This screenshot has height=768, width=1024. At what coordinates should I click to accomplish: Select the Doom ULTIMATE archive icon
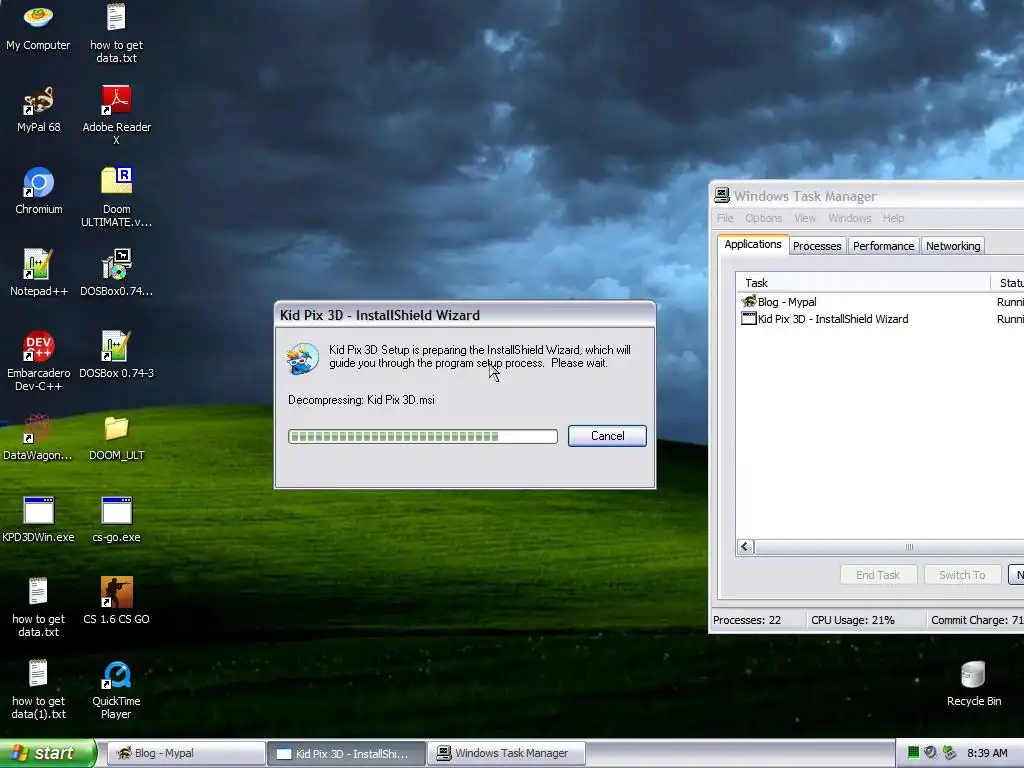point(116,197)
